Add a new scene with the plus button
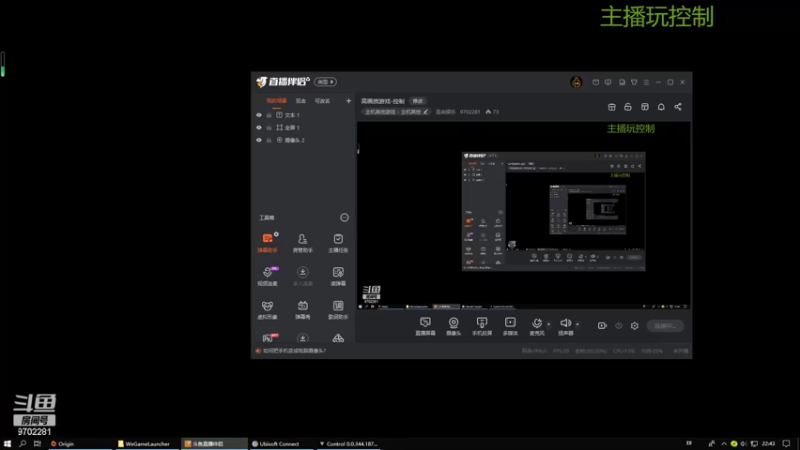The height and width of the screenshot is (450, 800). click(x=348, y=101)
